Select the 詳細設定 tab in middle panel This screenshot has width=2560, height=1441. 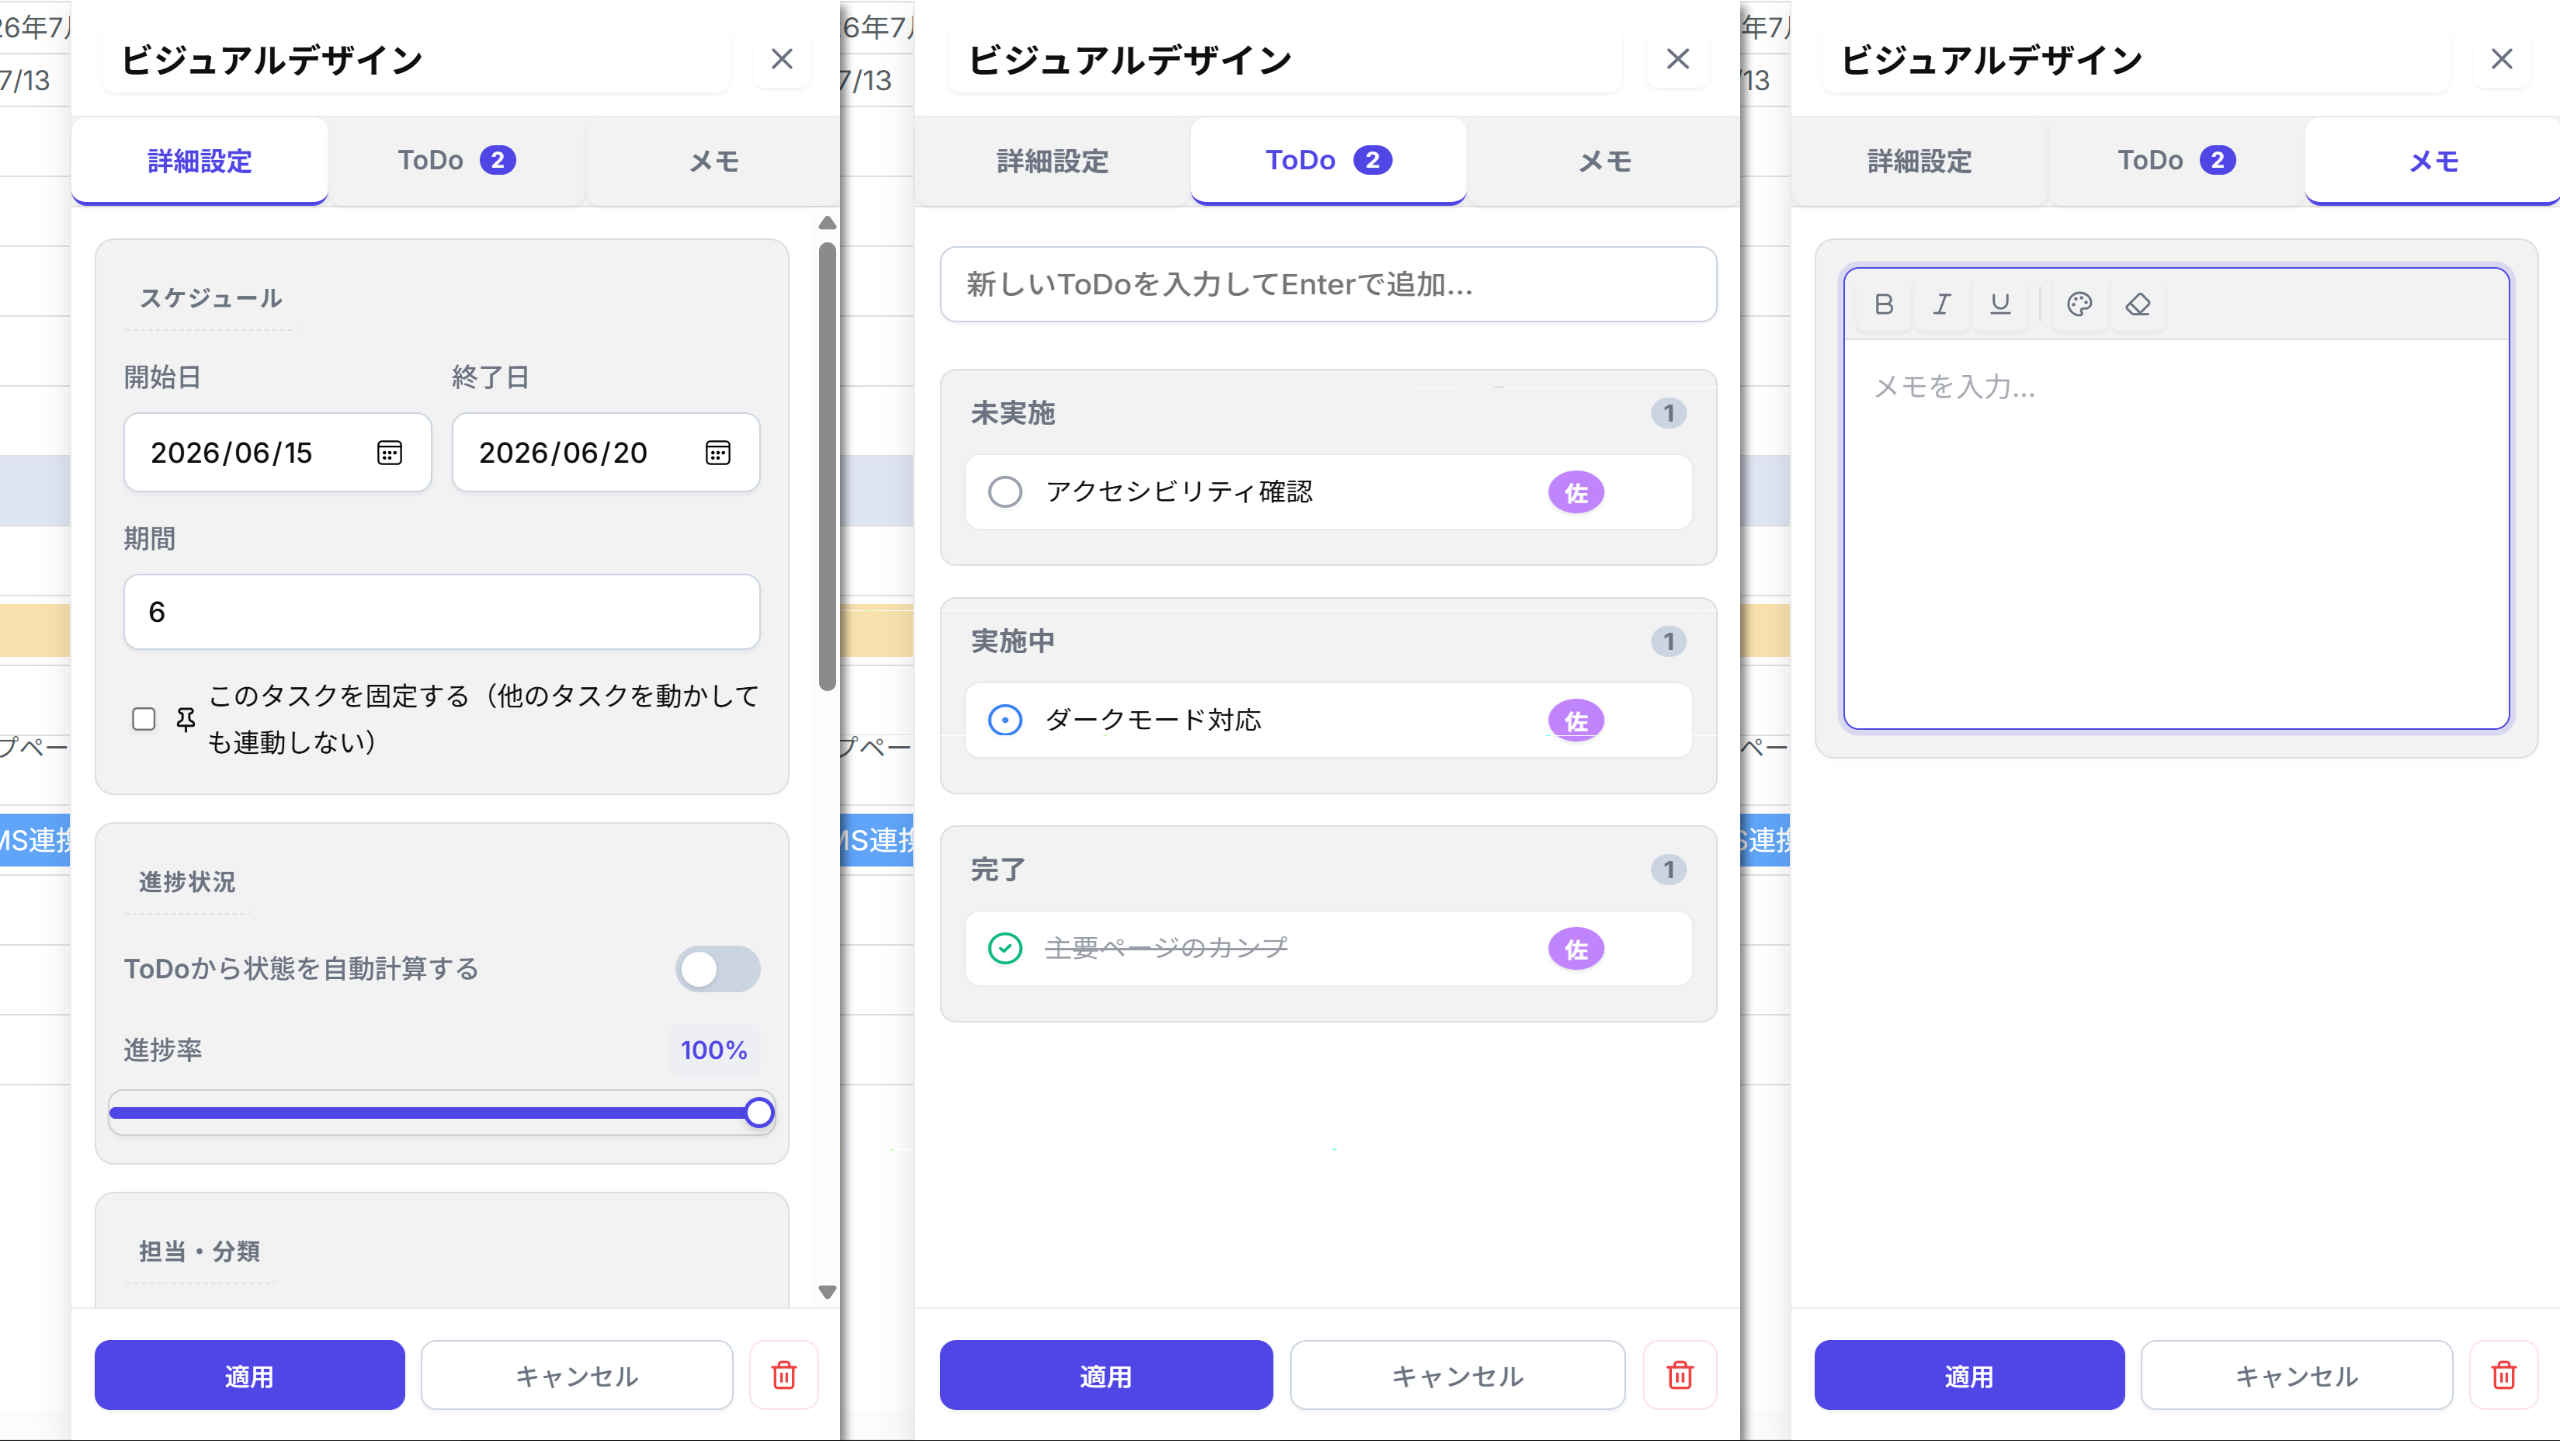[1052, 161]
